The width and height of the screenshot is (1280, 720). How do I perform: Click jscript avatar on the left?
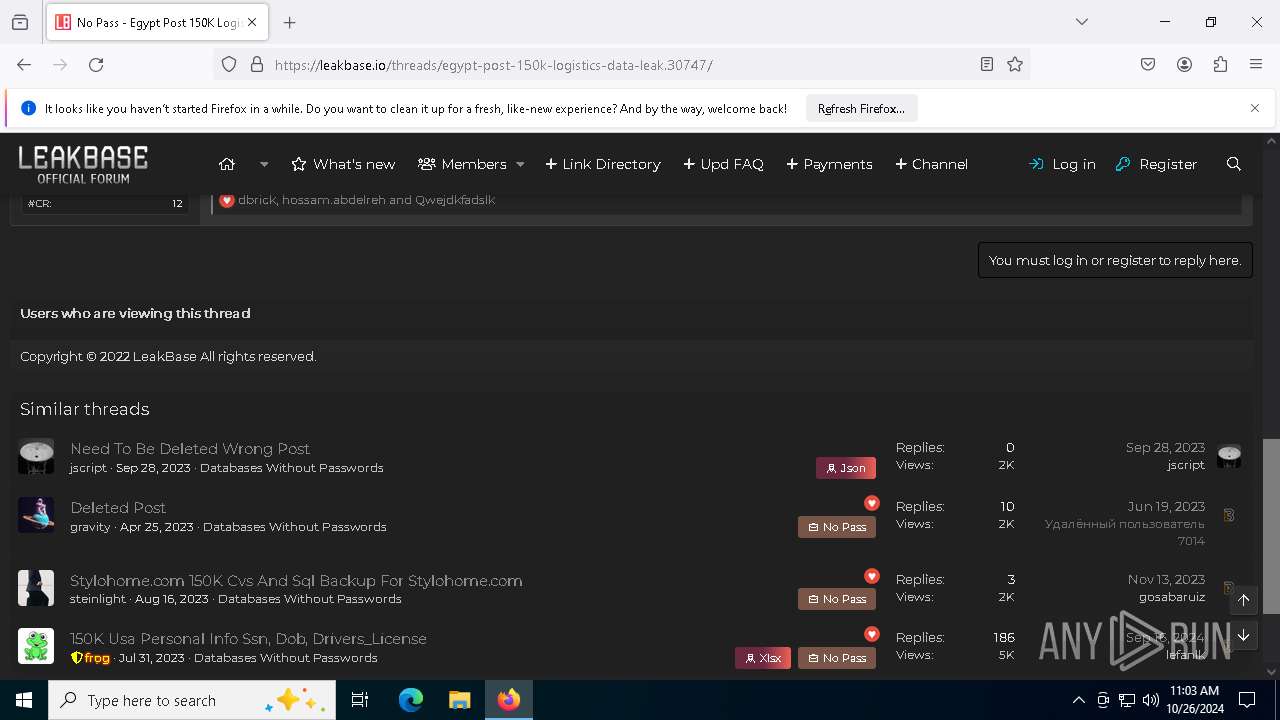click(x=36, y=456)
